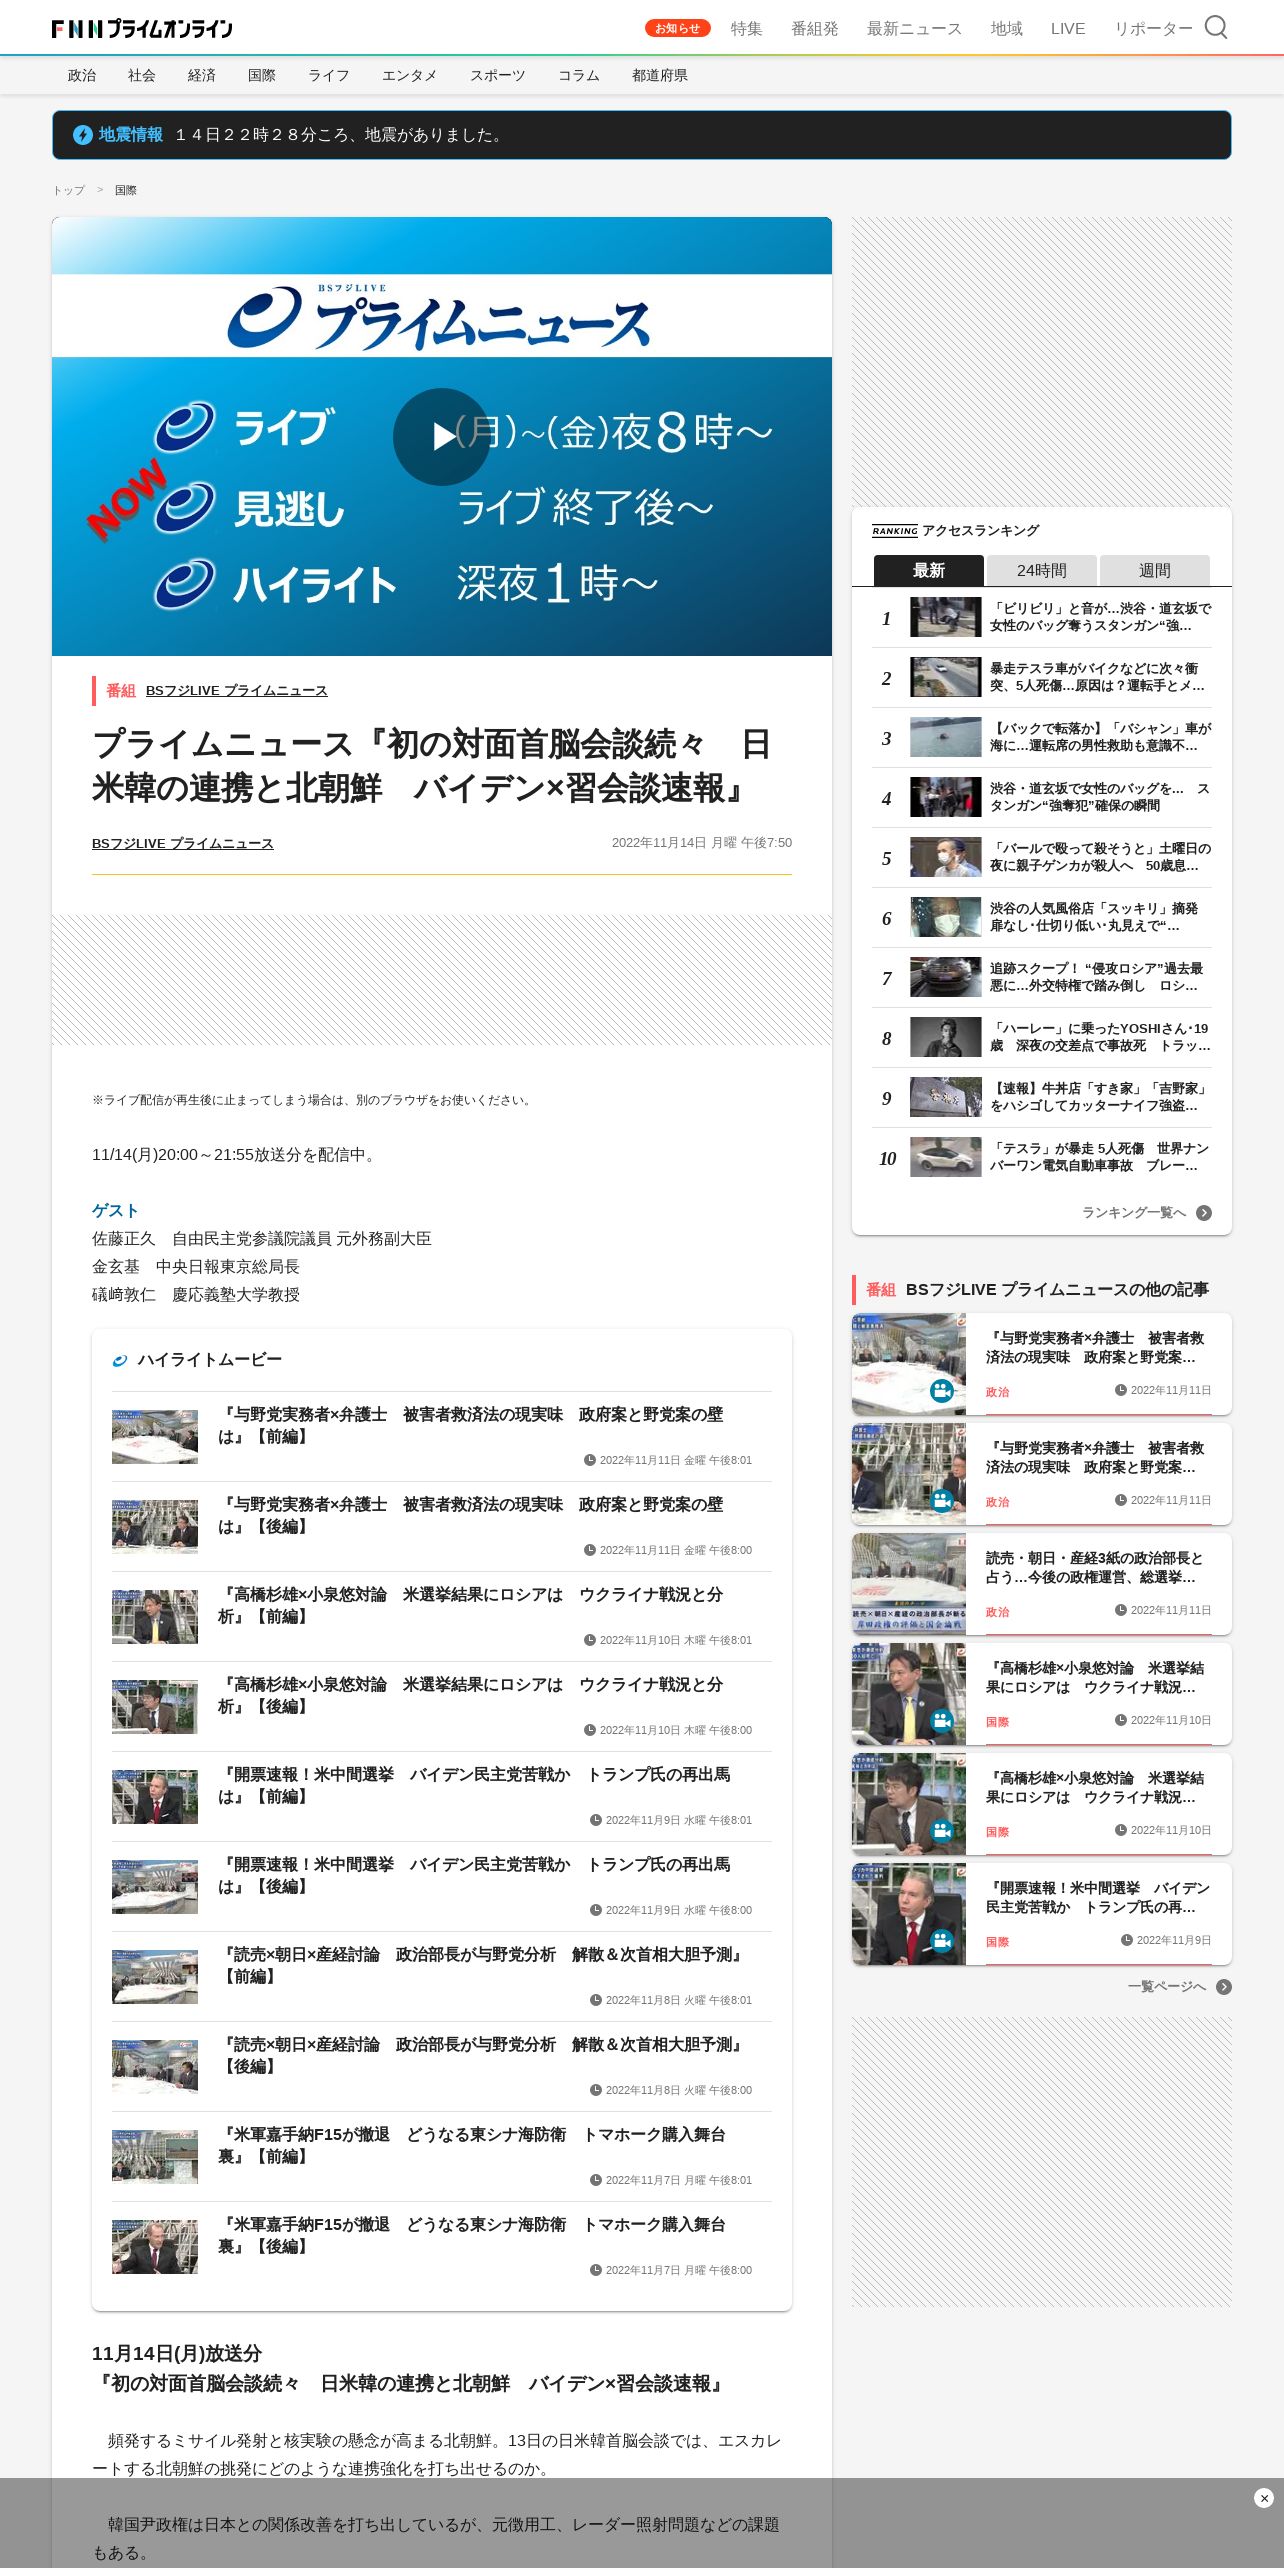Click the 国際 breadcrumb link
This screenshot has width=1284, height=2568.
click(x=126, y=190)
